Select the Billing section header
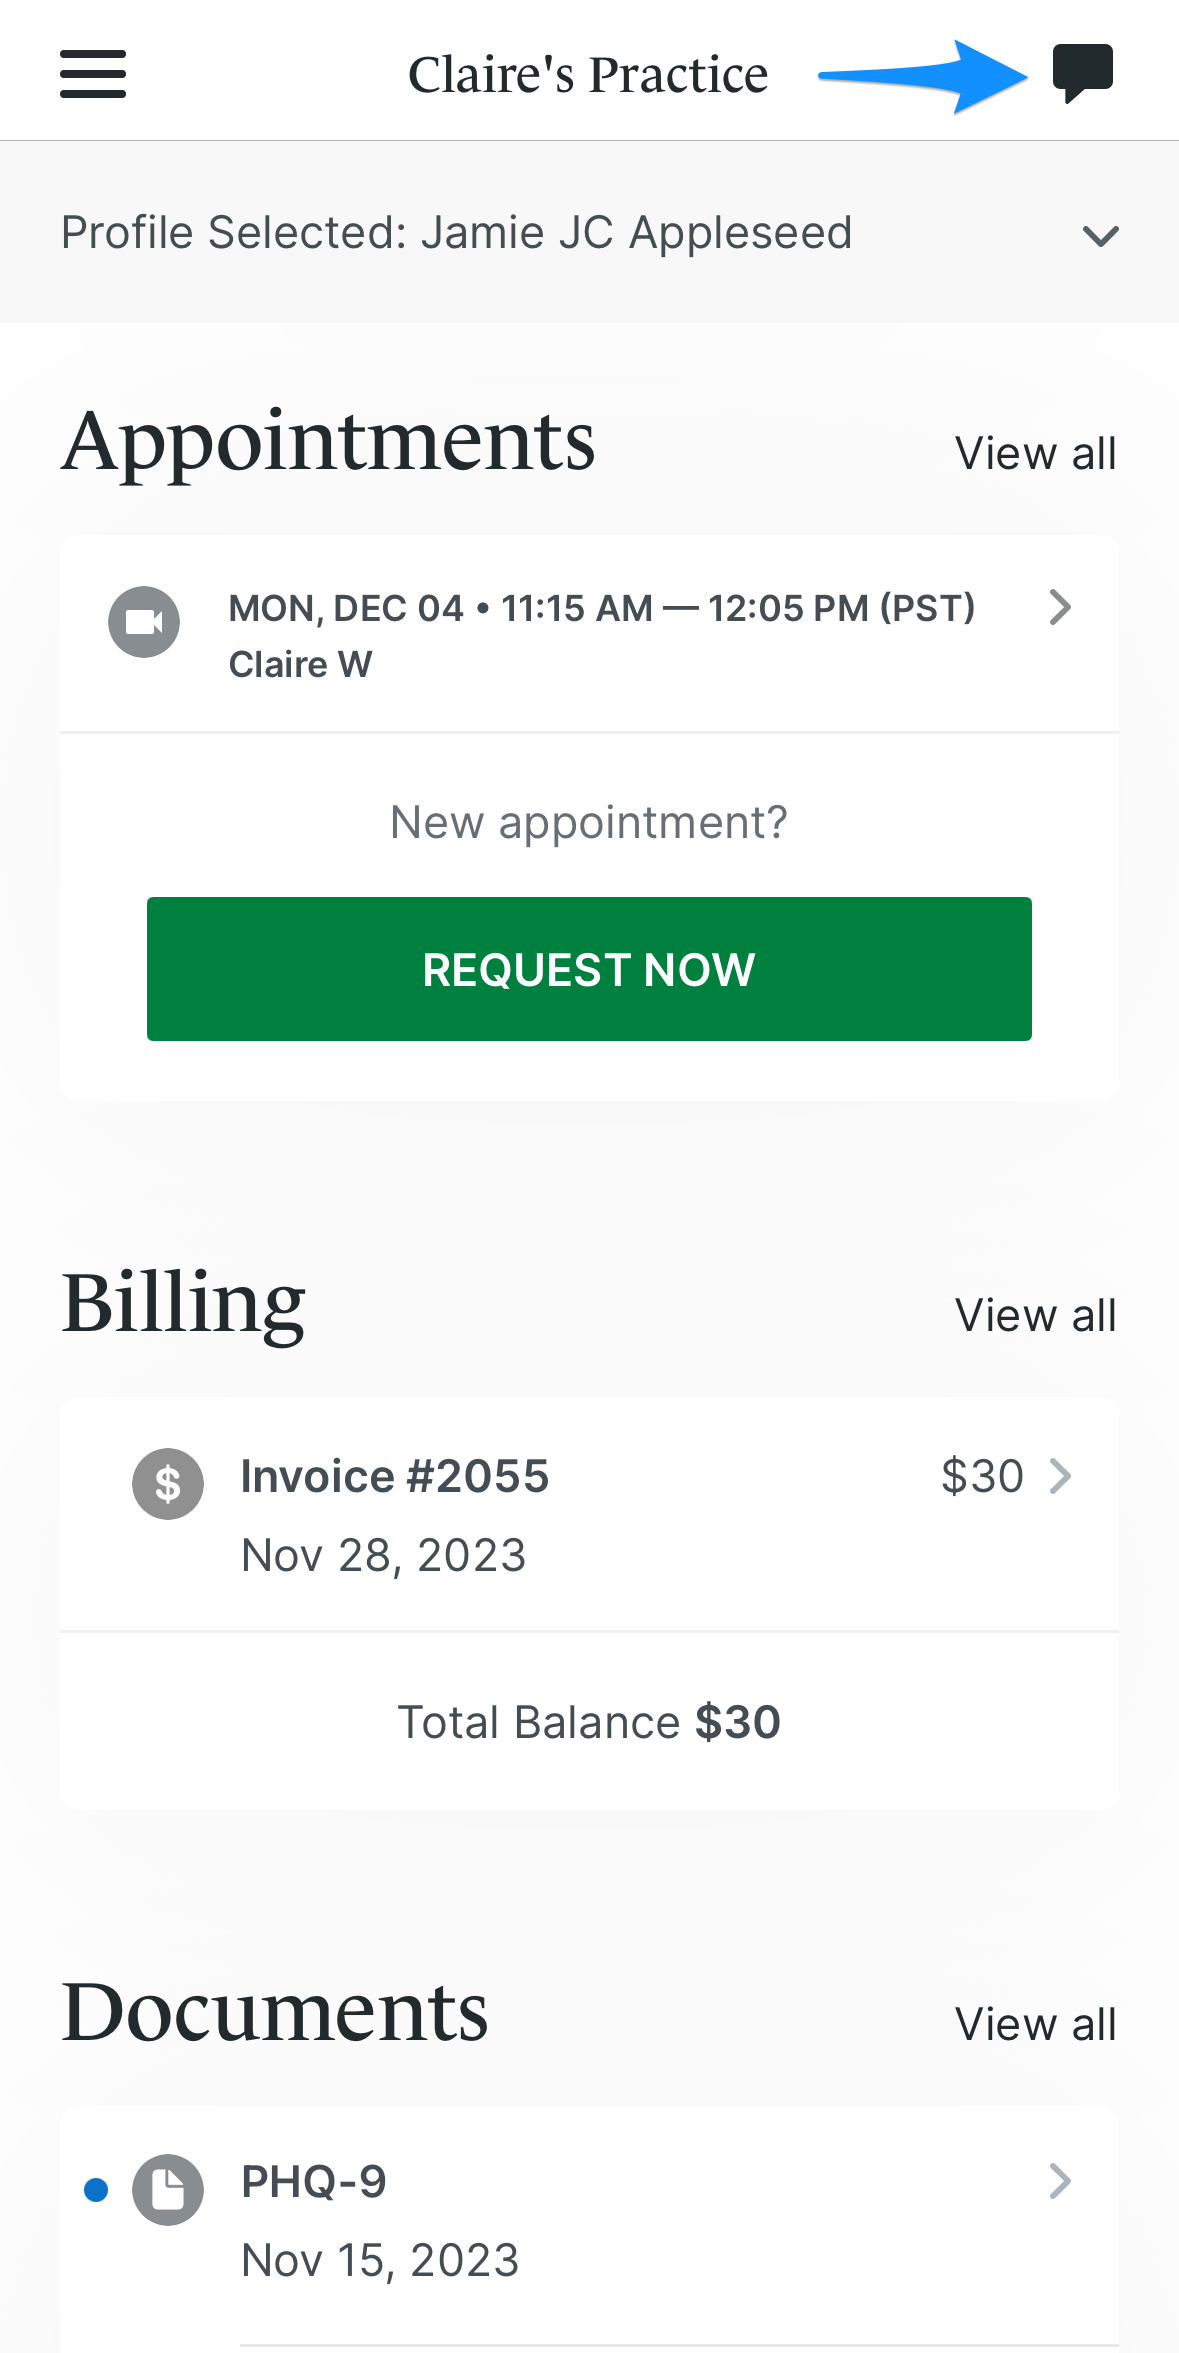 [183, 1300]
